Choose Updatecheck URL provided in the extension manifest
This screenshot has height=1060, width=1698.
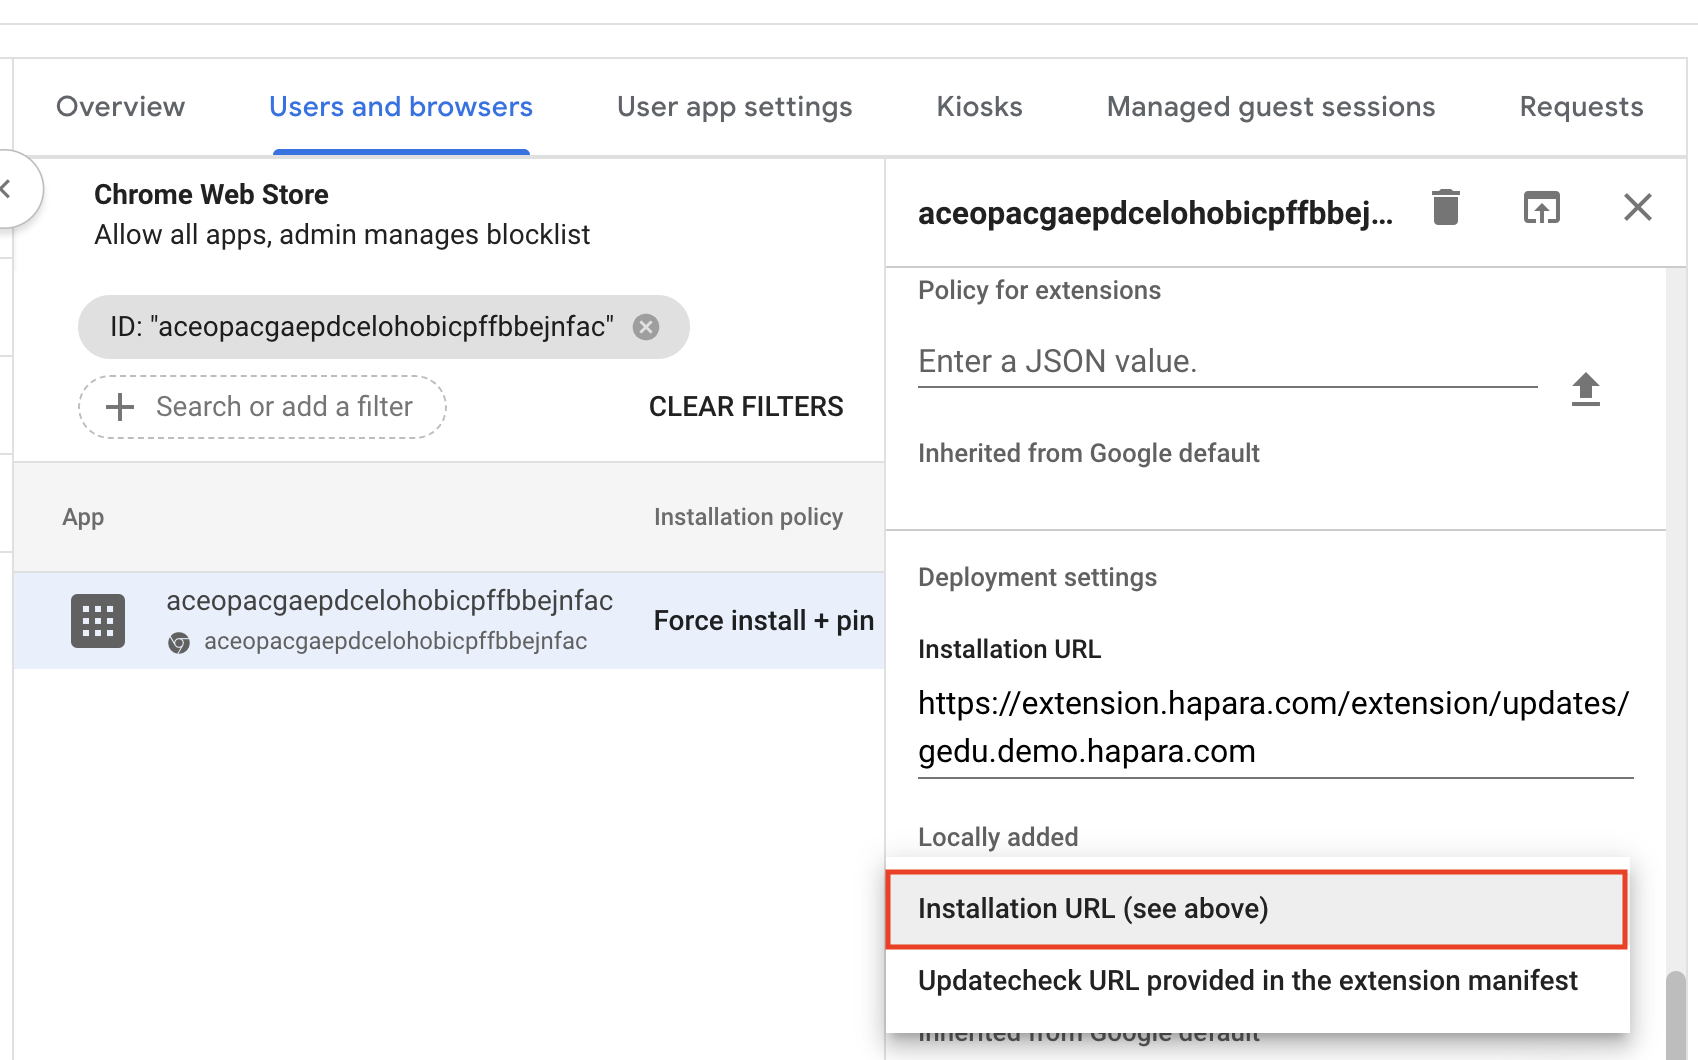click(1246, 980)
